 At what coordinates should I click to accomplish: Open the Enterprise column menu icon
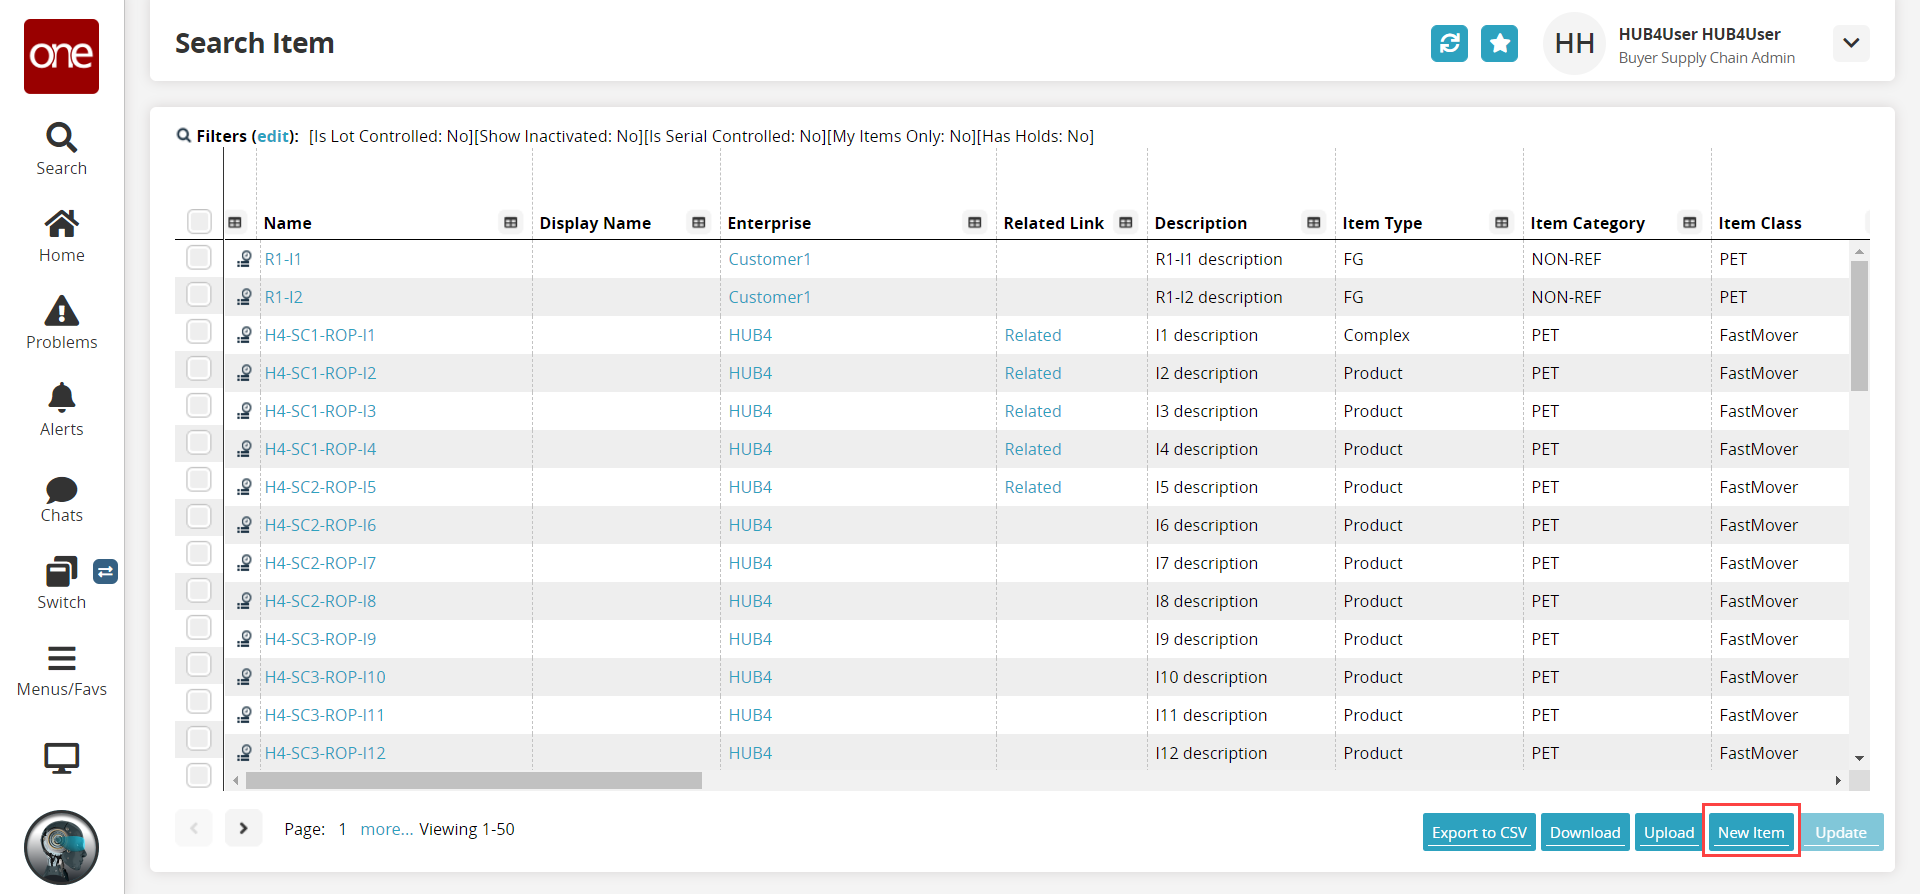coord(975,223)
